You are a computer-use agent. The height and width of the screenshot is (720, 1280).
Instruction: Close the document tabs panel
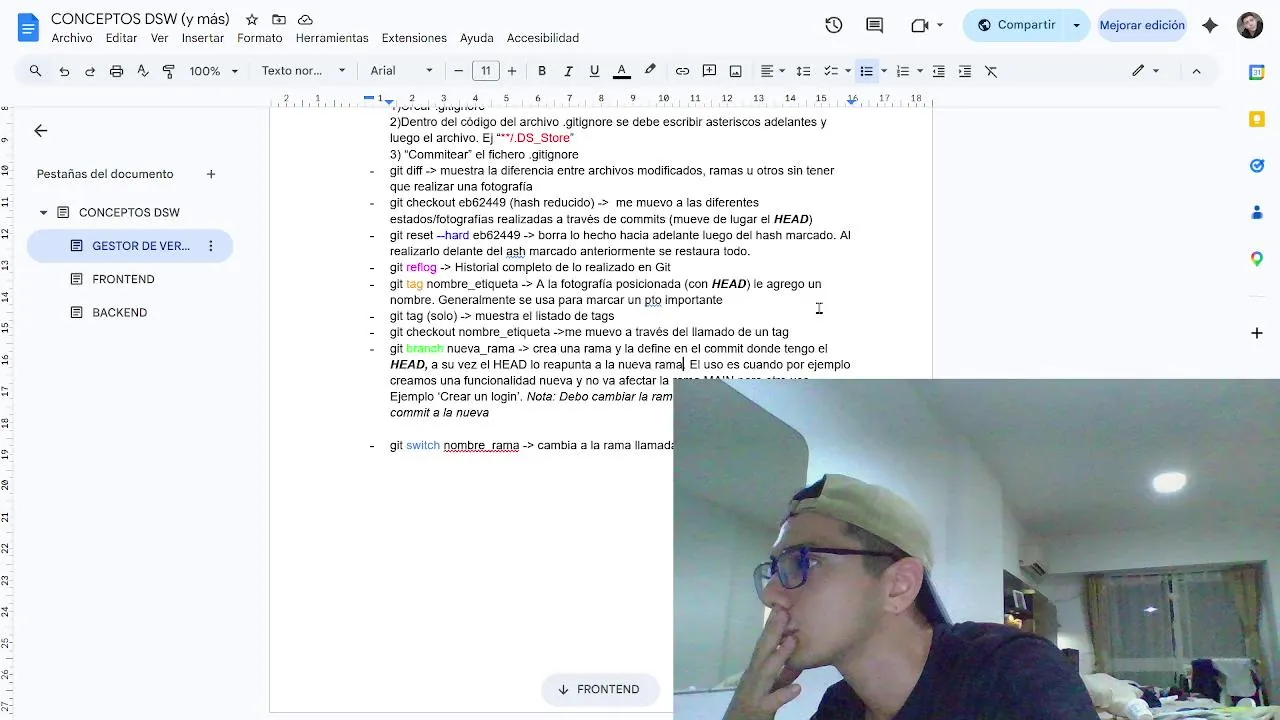click(x=40, y=131)
